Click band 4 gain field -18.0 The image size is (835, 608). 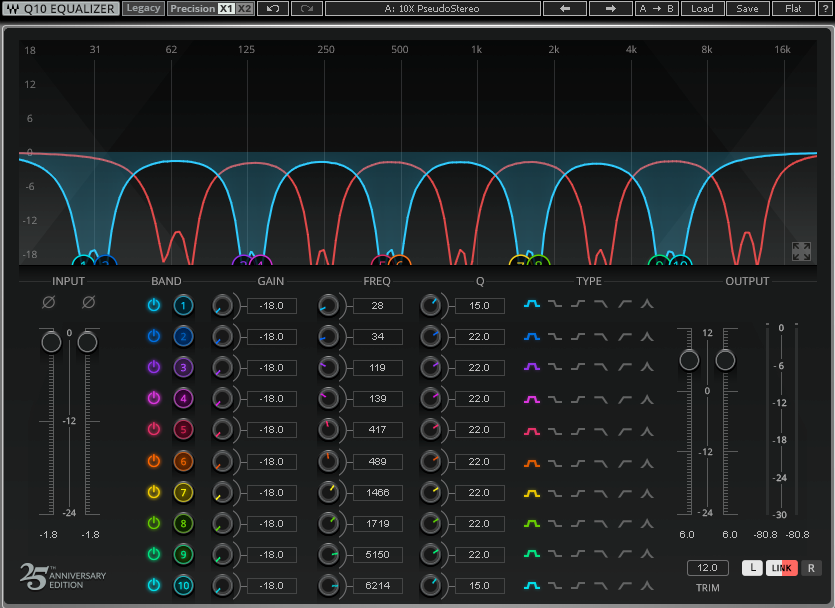pyautogui.click(x=272, y=399)
